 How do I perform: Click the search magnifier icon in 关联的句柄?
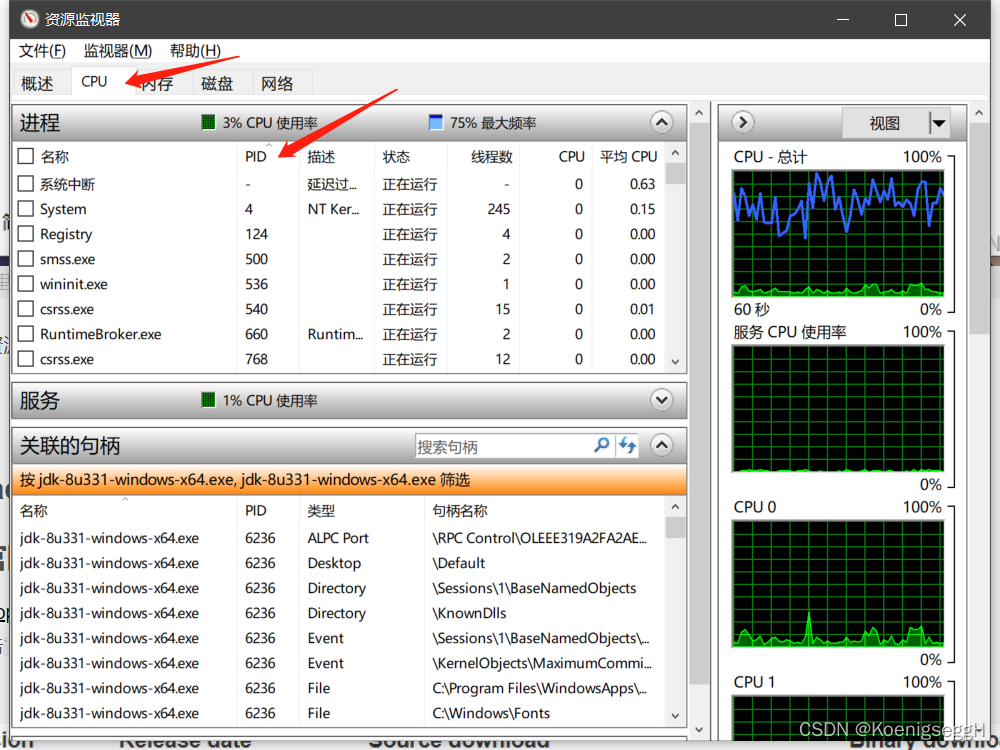click(601, 445)
